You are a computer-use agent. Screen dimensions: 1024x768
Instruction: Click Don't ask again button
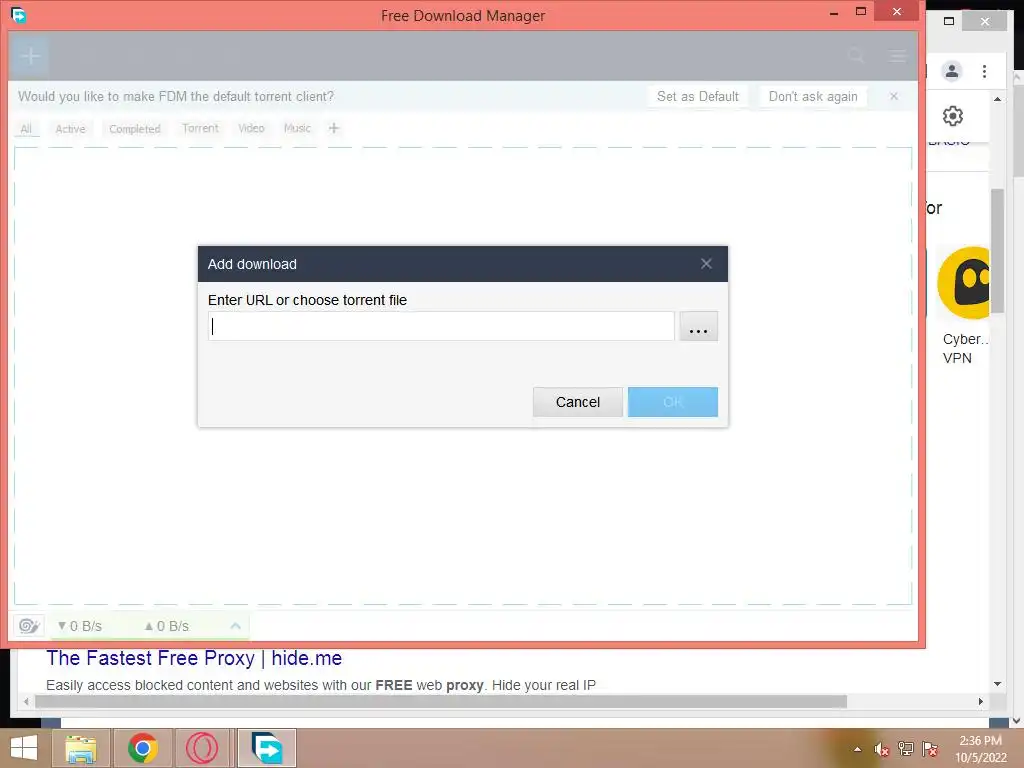(x=813, y=97)
